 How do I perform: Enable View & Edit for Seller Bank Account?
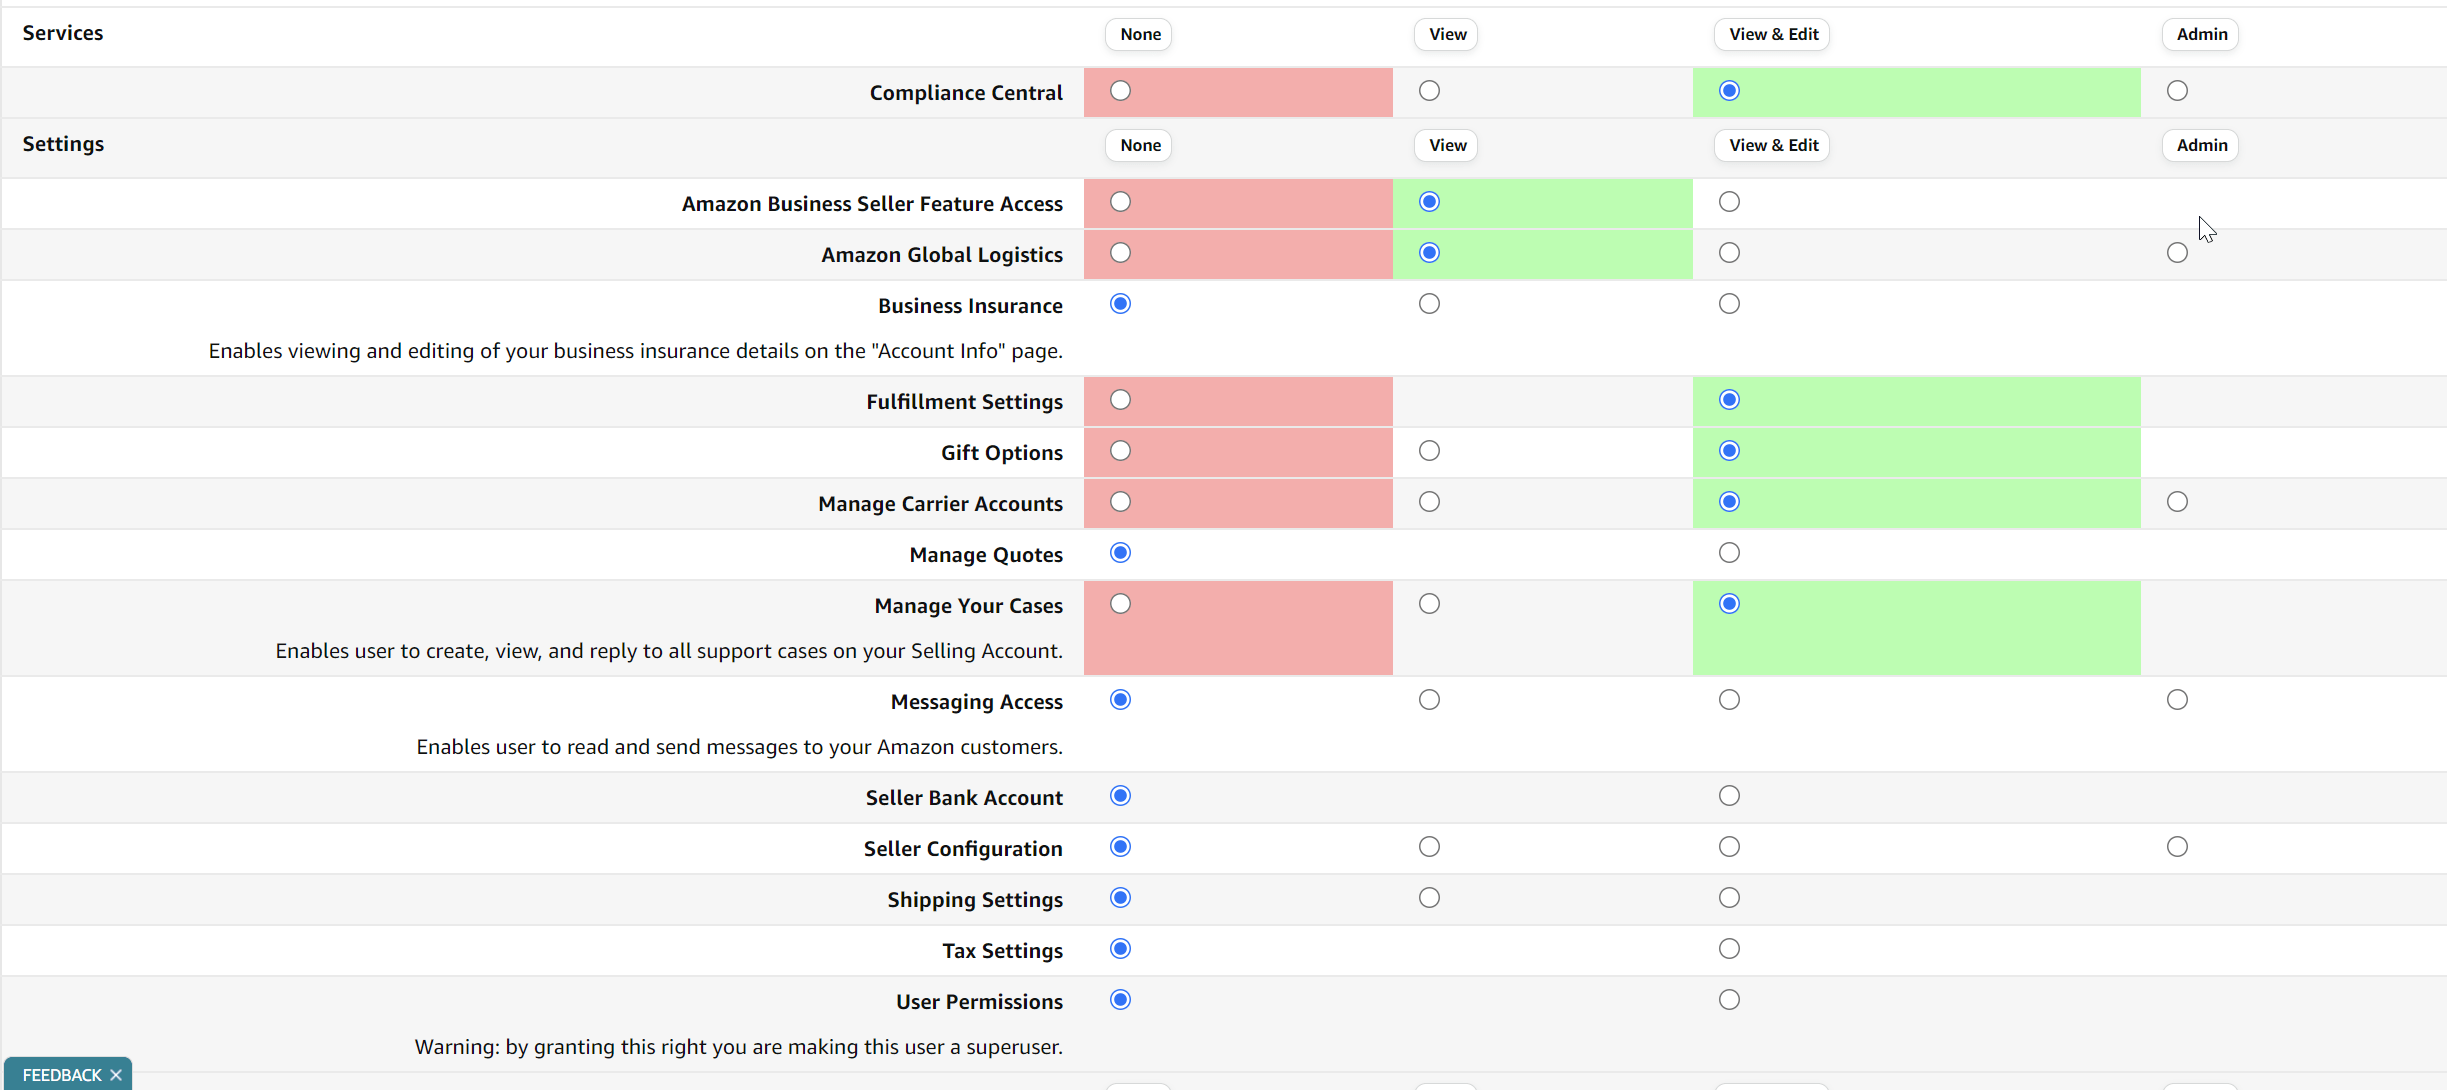click(1729, 796)
